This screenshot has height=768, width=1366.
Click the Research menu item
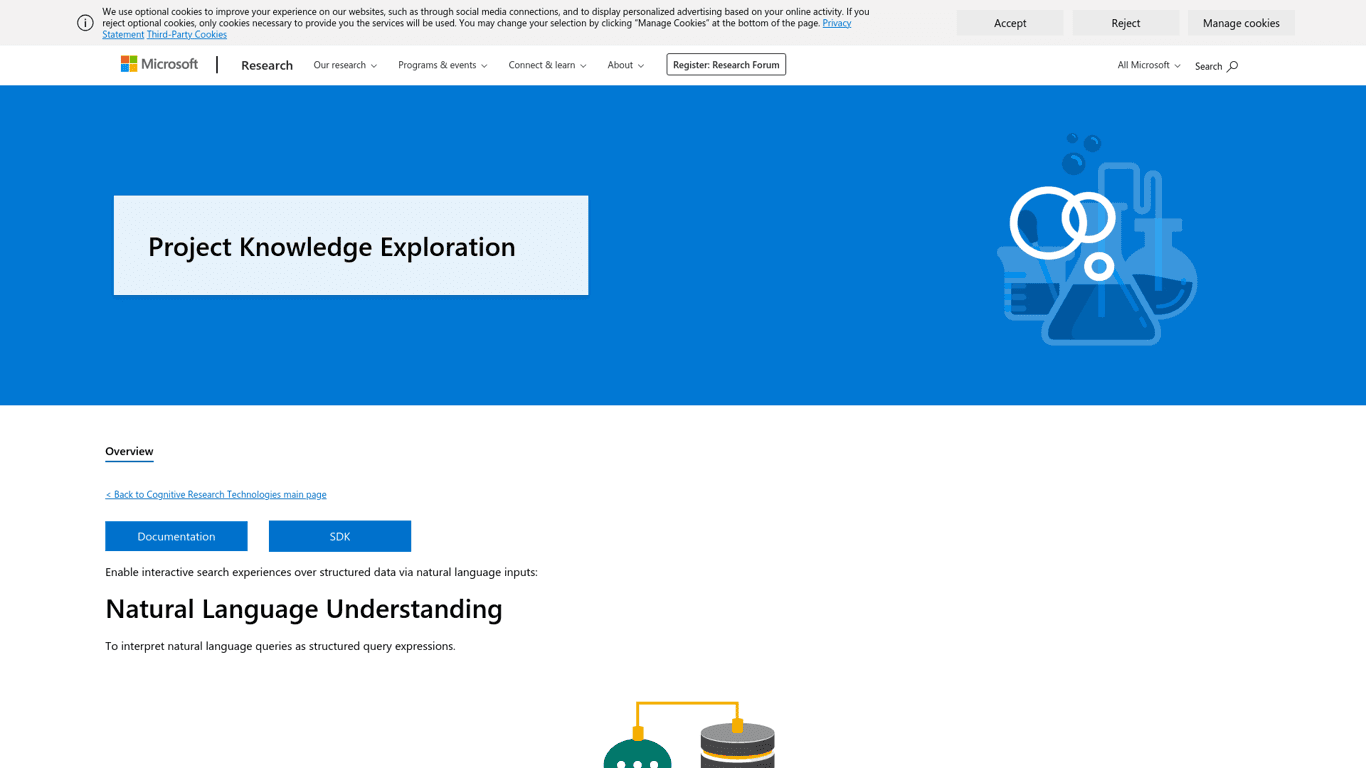pos(266,65)
